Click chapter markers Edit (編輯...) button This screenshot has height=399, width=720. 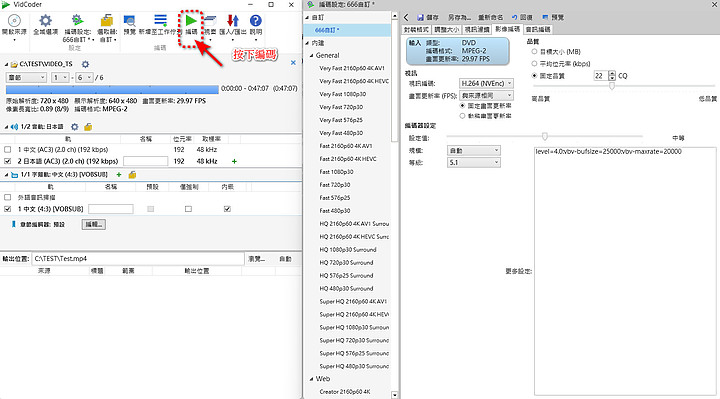point(94,225)
